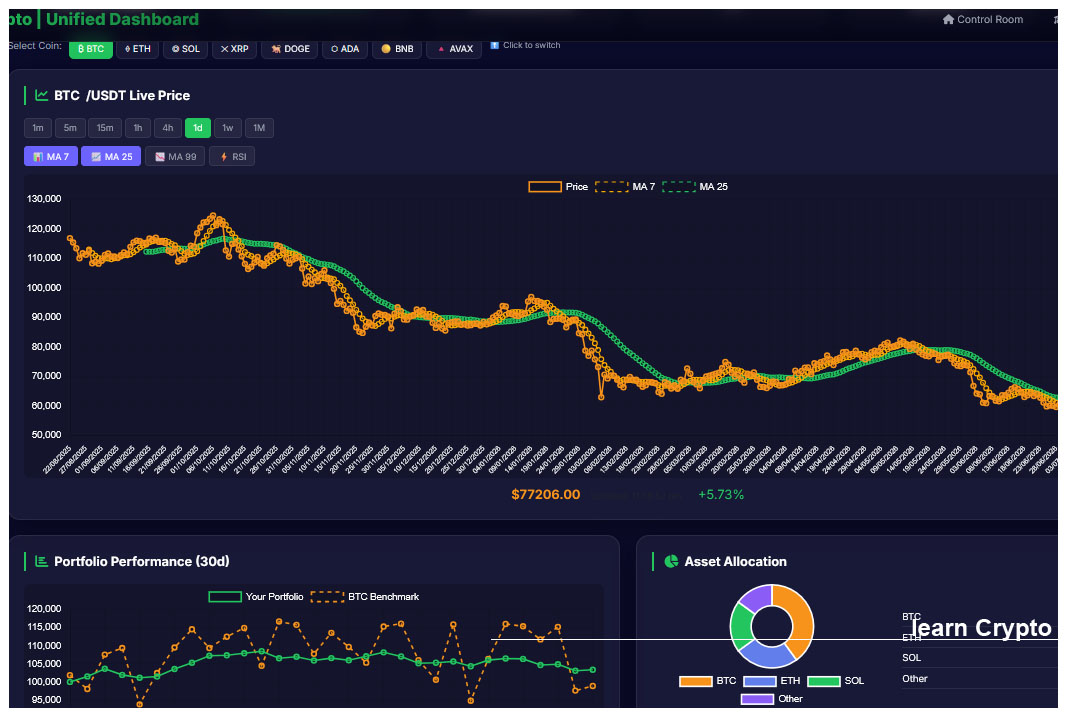Click the Unified Dashboard title
The width and height of the screenshot is (1067, 718).
[122, 19]
